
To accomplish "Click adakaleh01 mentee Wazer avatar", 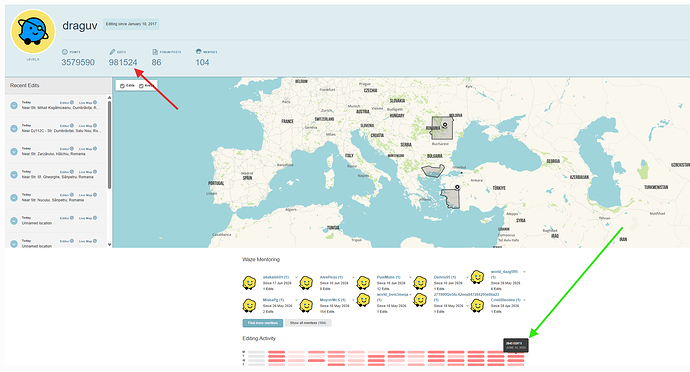I will pos(250,283).
